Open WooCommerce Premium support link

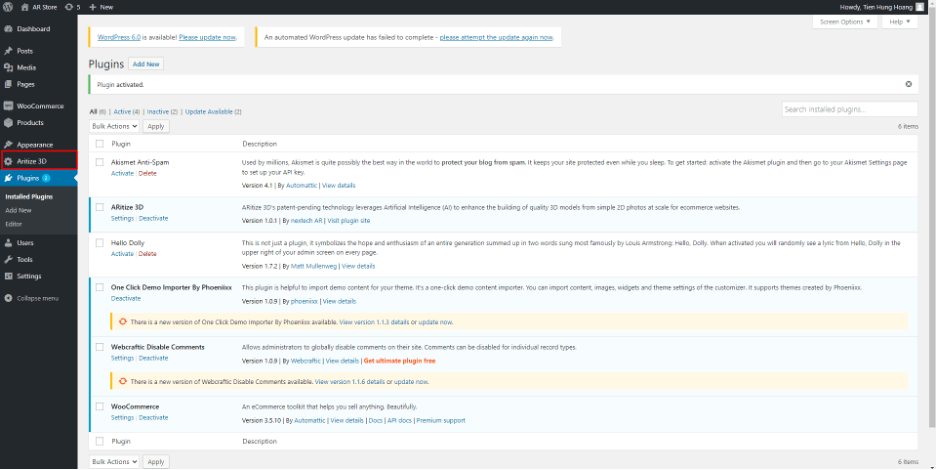click(x=441, y=420)
